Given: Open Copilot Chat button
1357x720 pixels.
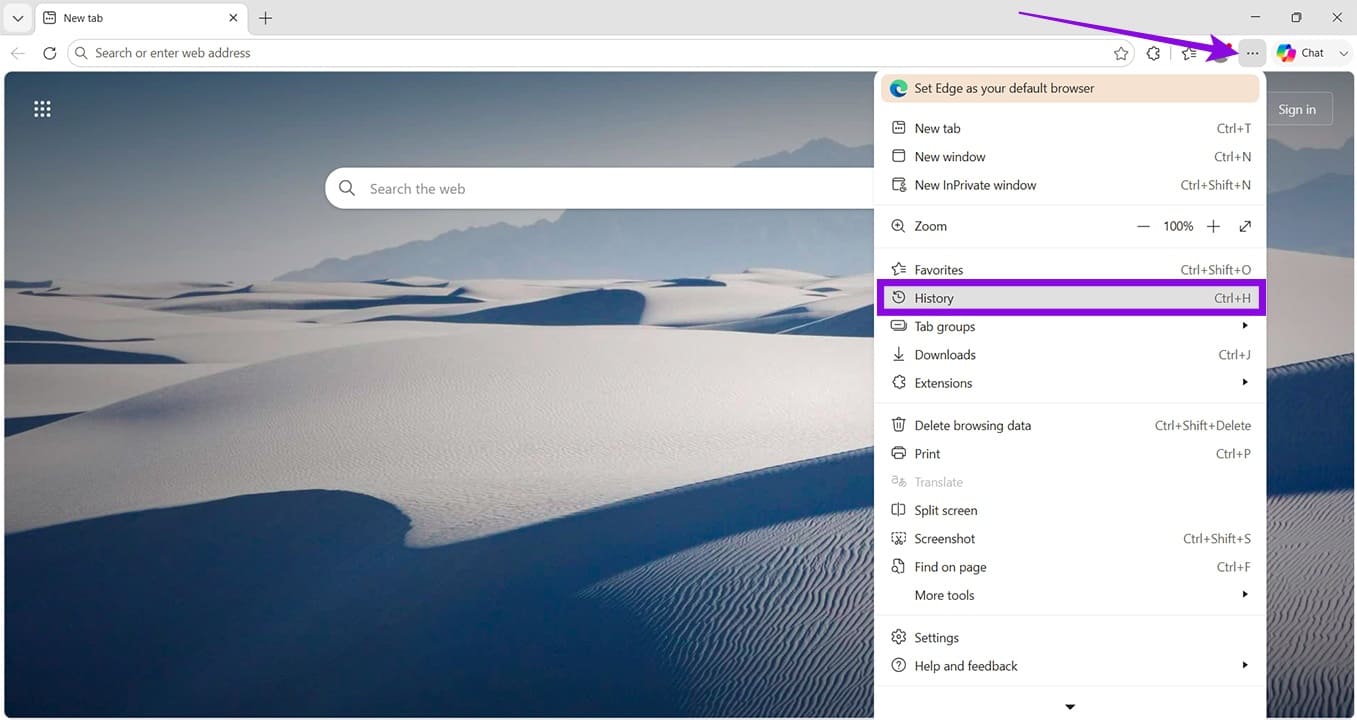Looking at the screenshot, I should coord(1299,53).
